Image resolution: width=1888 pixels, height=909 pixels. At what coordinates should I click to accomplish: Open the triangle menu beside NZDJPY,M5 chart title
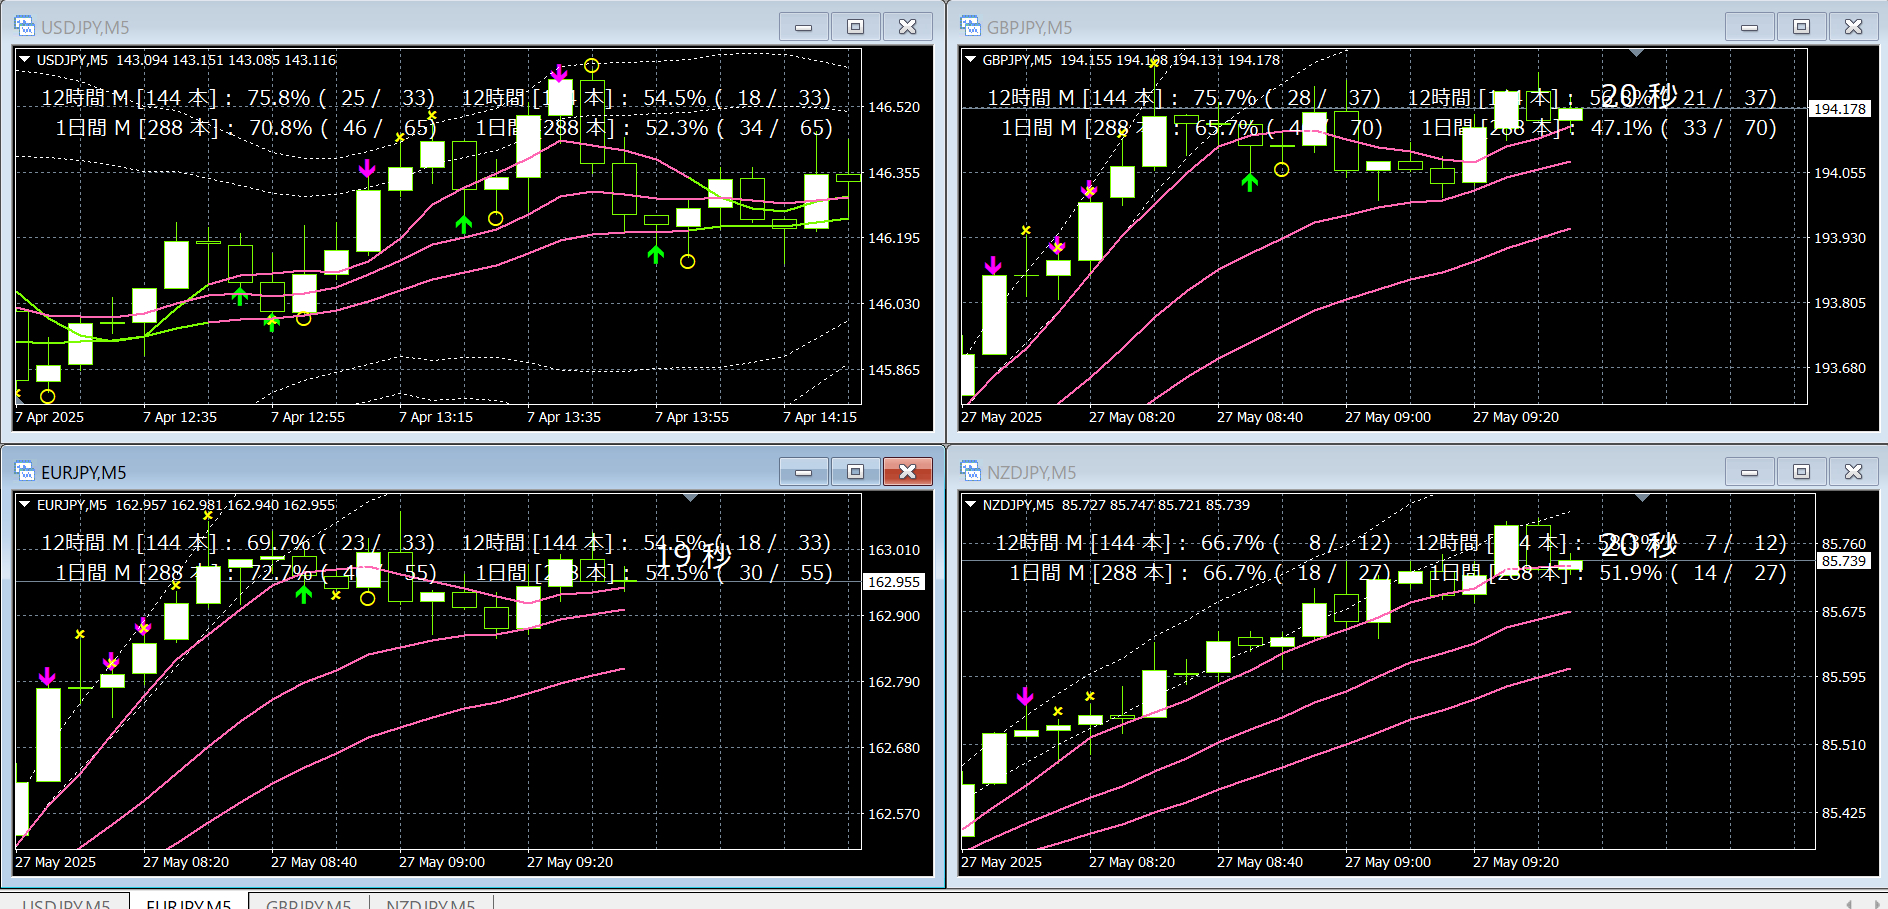[971, 505]
